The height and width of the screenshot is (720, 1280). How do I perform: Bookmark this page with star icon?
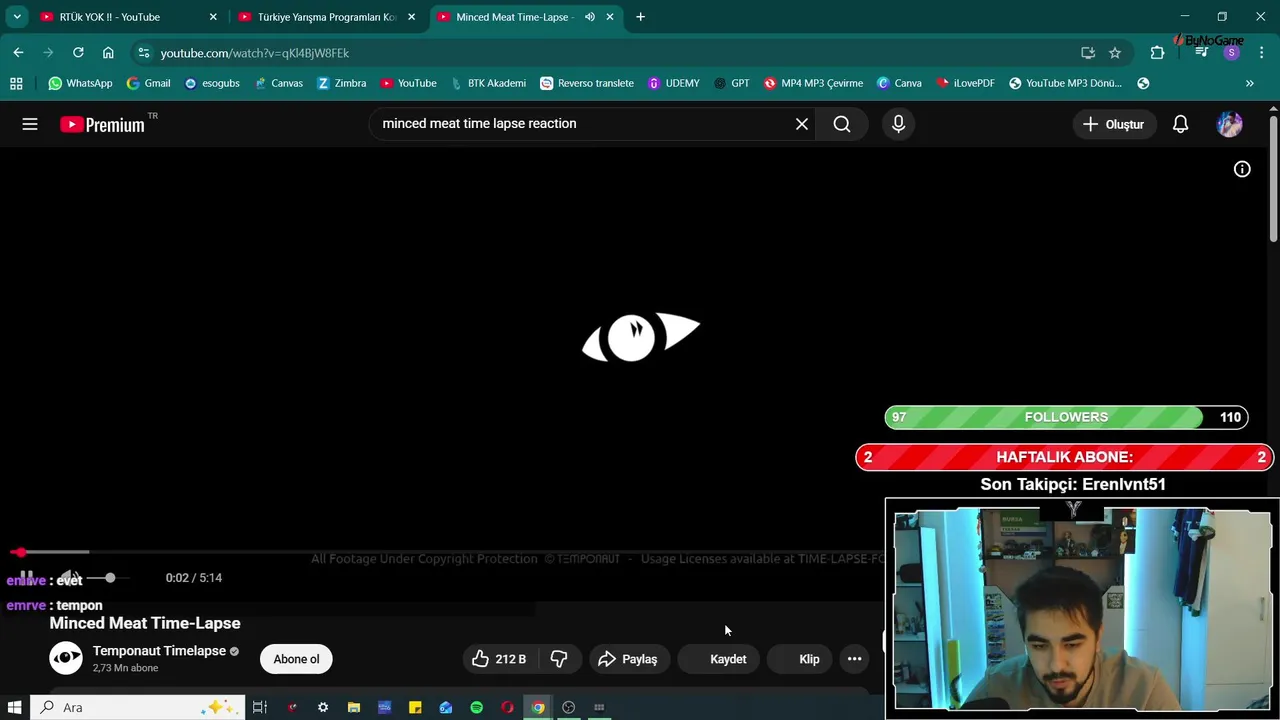[1115, 53]
